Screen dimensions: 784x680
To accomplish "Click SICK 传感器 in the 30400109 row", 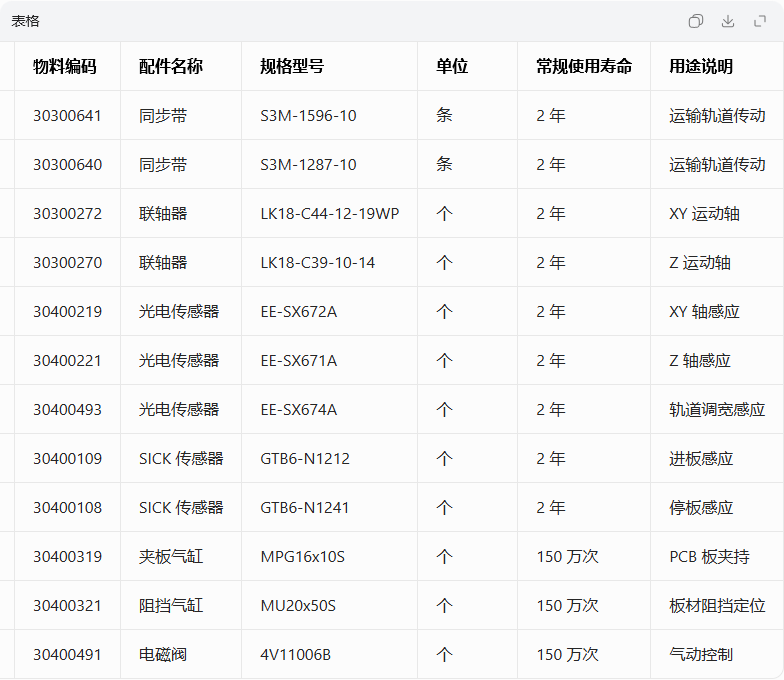I will pyautogui.click(x=181, y=458).
